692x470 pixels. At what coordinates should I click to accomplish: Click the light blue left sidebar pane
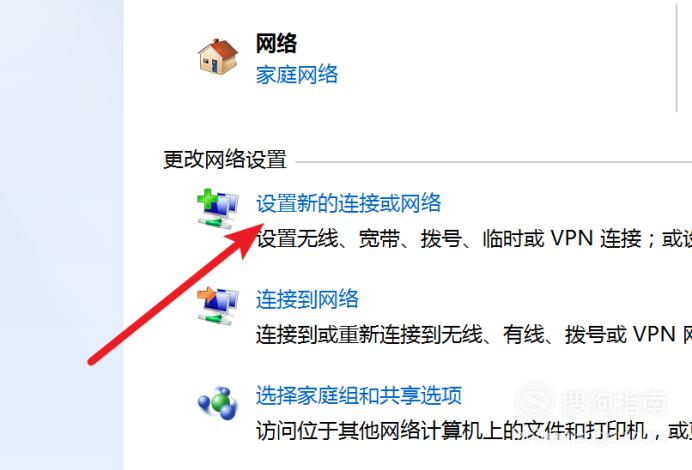point(61,235)
